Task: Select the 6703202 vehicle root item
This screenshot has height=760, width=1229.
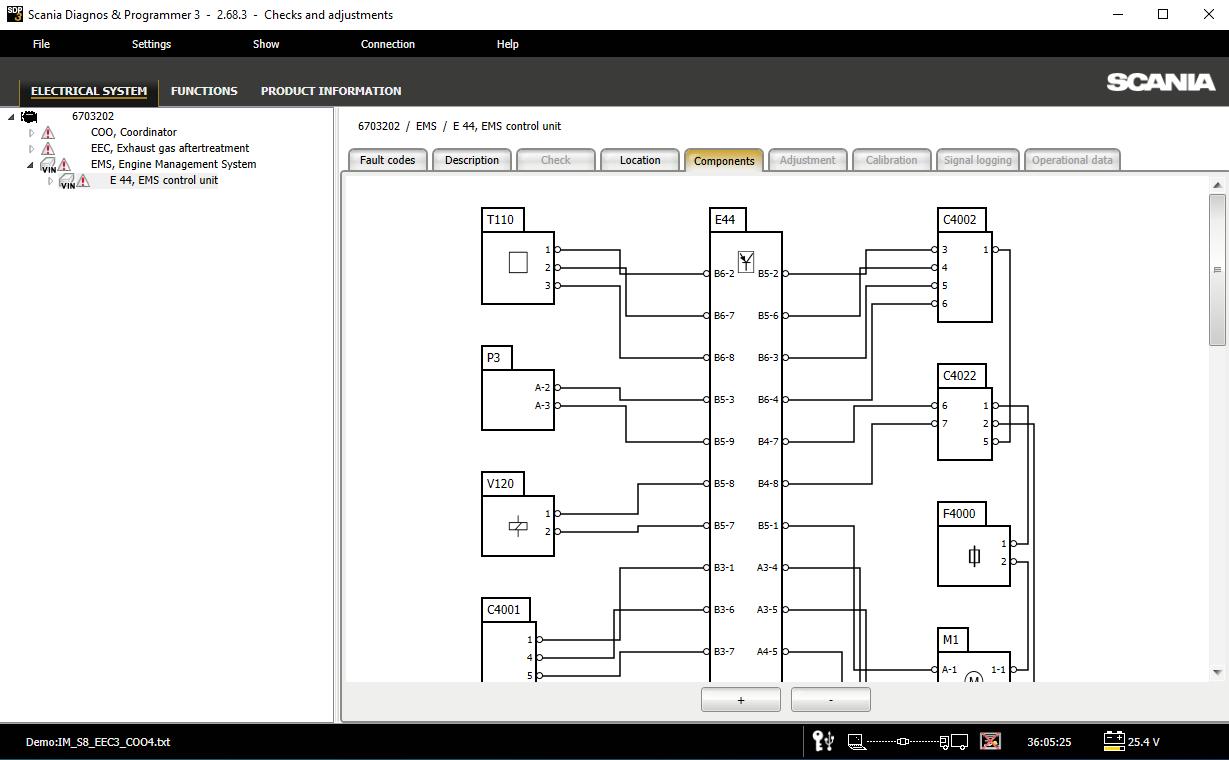Action: coord(93,116)
